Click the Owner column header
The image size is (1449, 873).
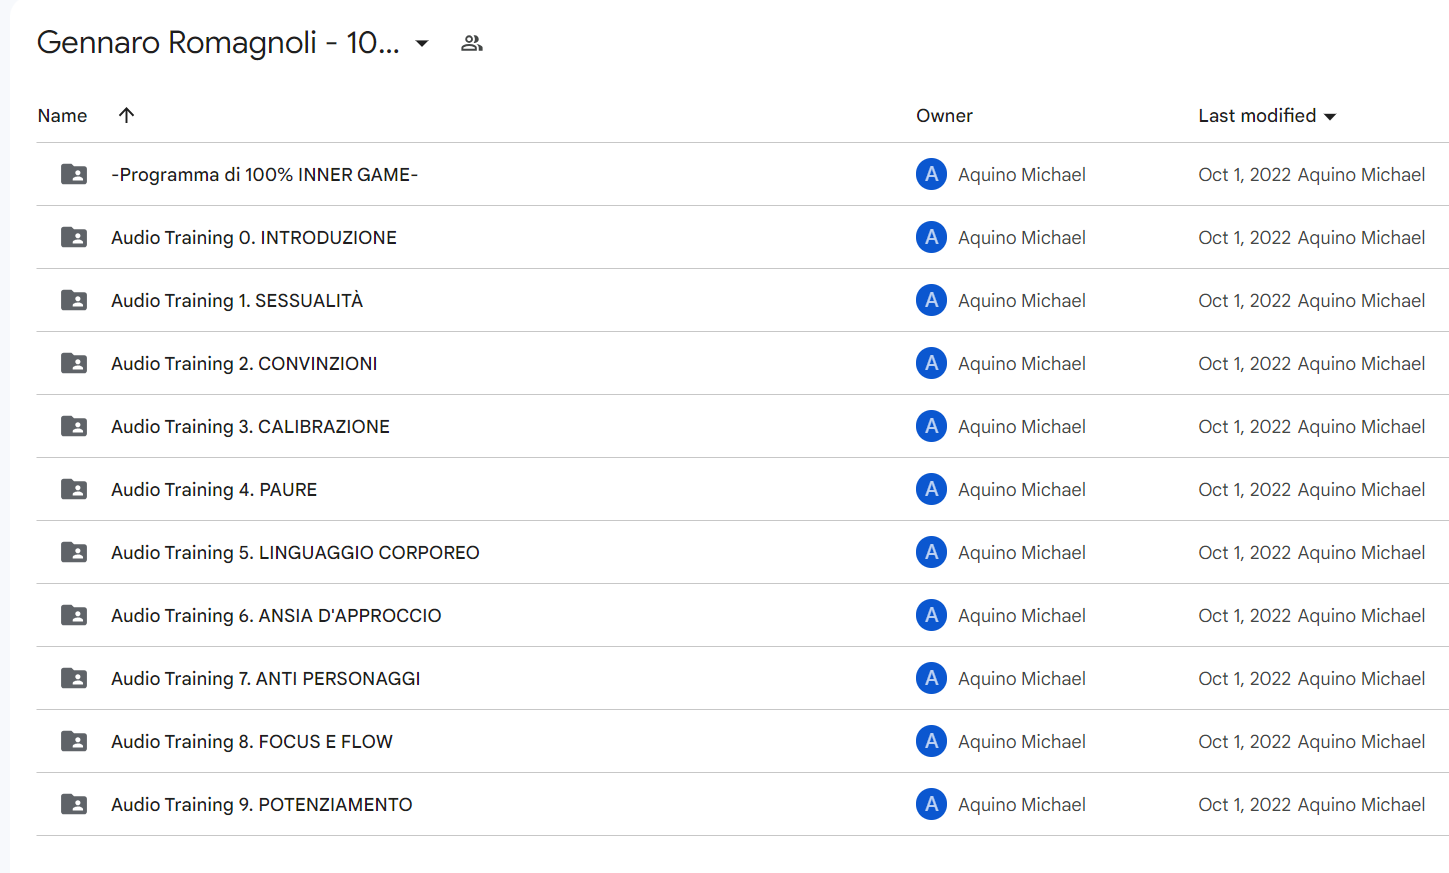click(944, 116)
